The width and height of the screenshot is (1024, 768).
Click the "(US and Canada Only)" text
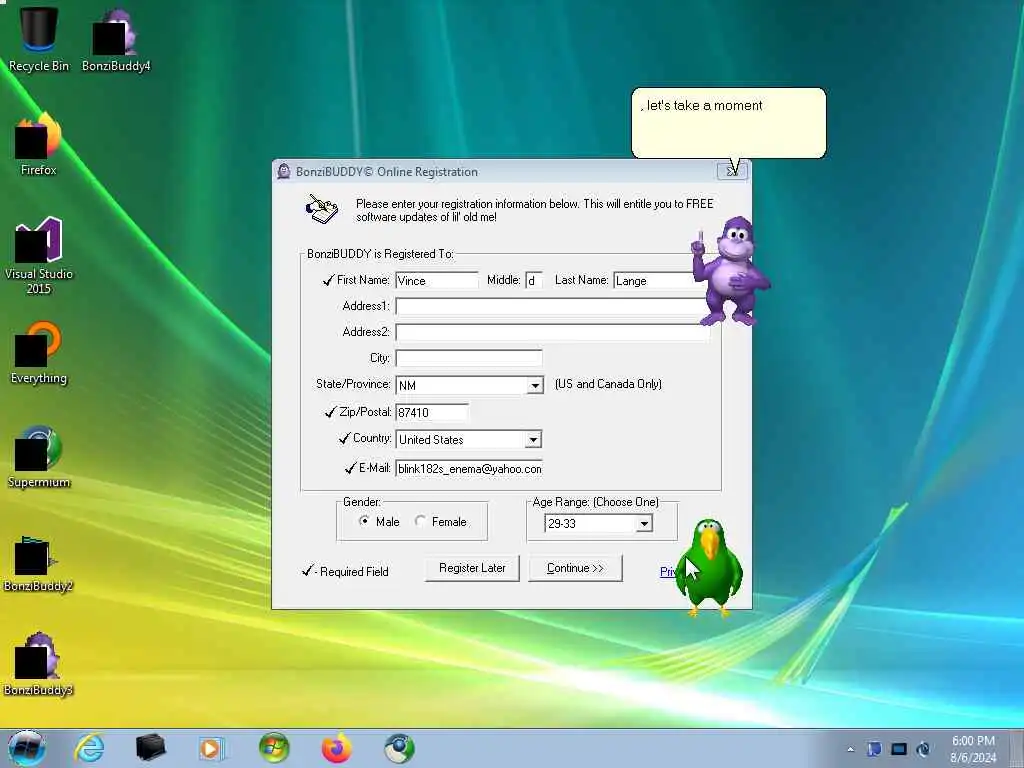tap(608, 384)
